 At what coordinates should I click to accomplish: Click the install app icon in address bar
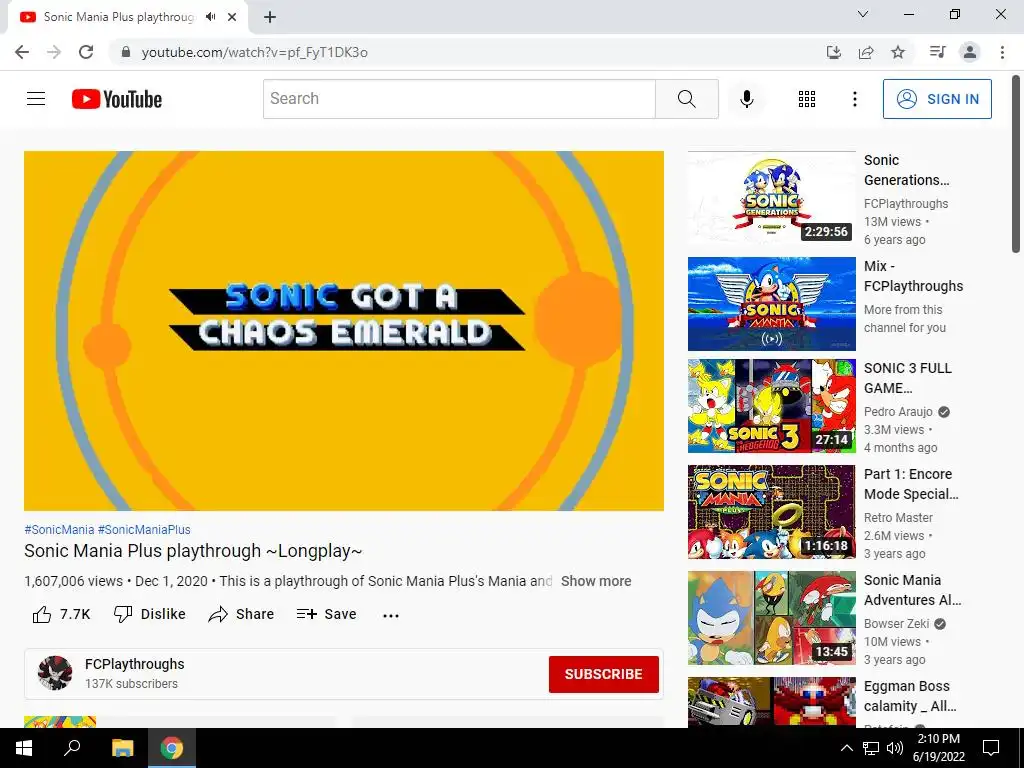[833, 52]
